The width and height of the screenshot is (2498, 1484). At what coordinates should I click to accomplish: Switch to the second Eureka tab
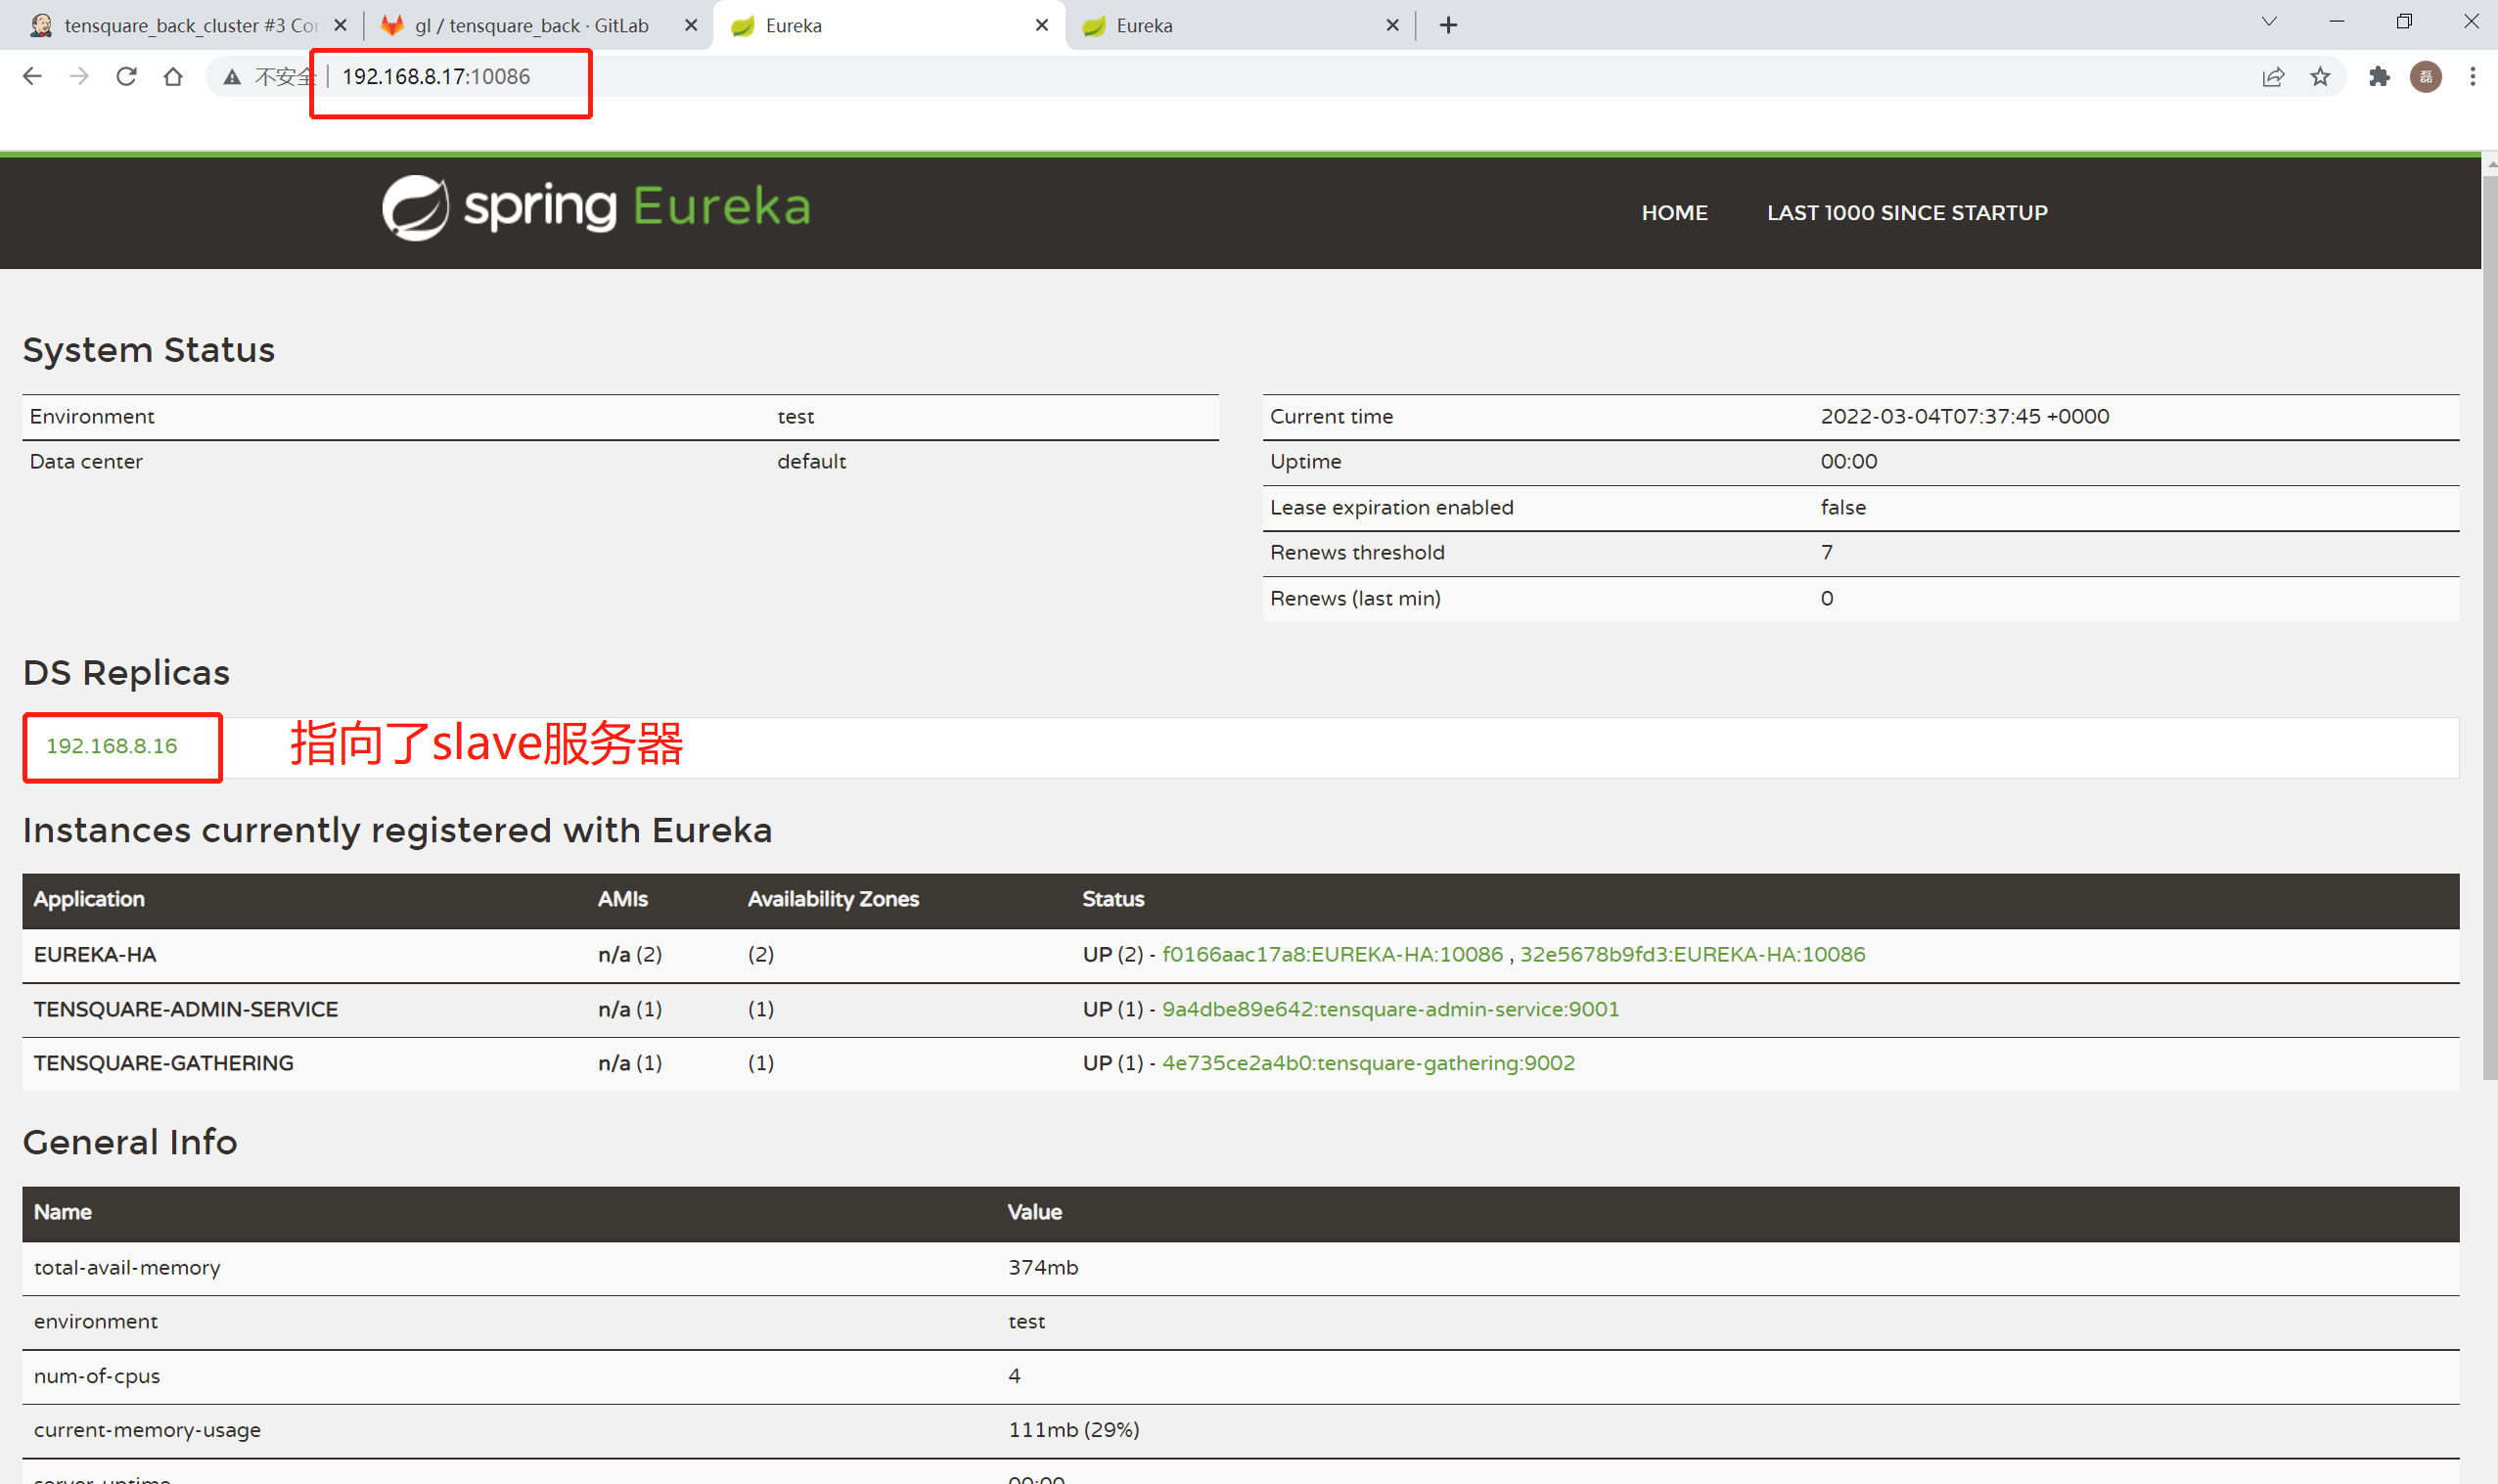(1240, 25)
